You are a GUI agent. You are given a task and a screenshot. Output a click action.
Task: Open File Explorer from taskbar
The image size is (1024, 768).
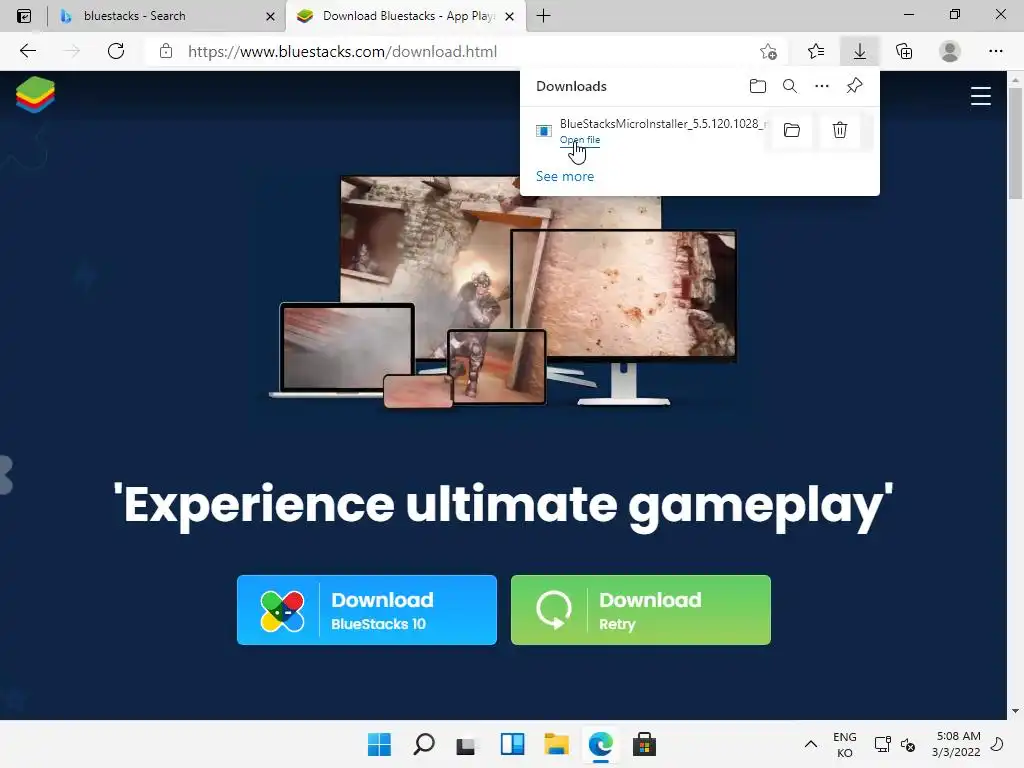(556, 744)
